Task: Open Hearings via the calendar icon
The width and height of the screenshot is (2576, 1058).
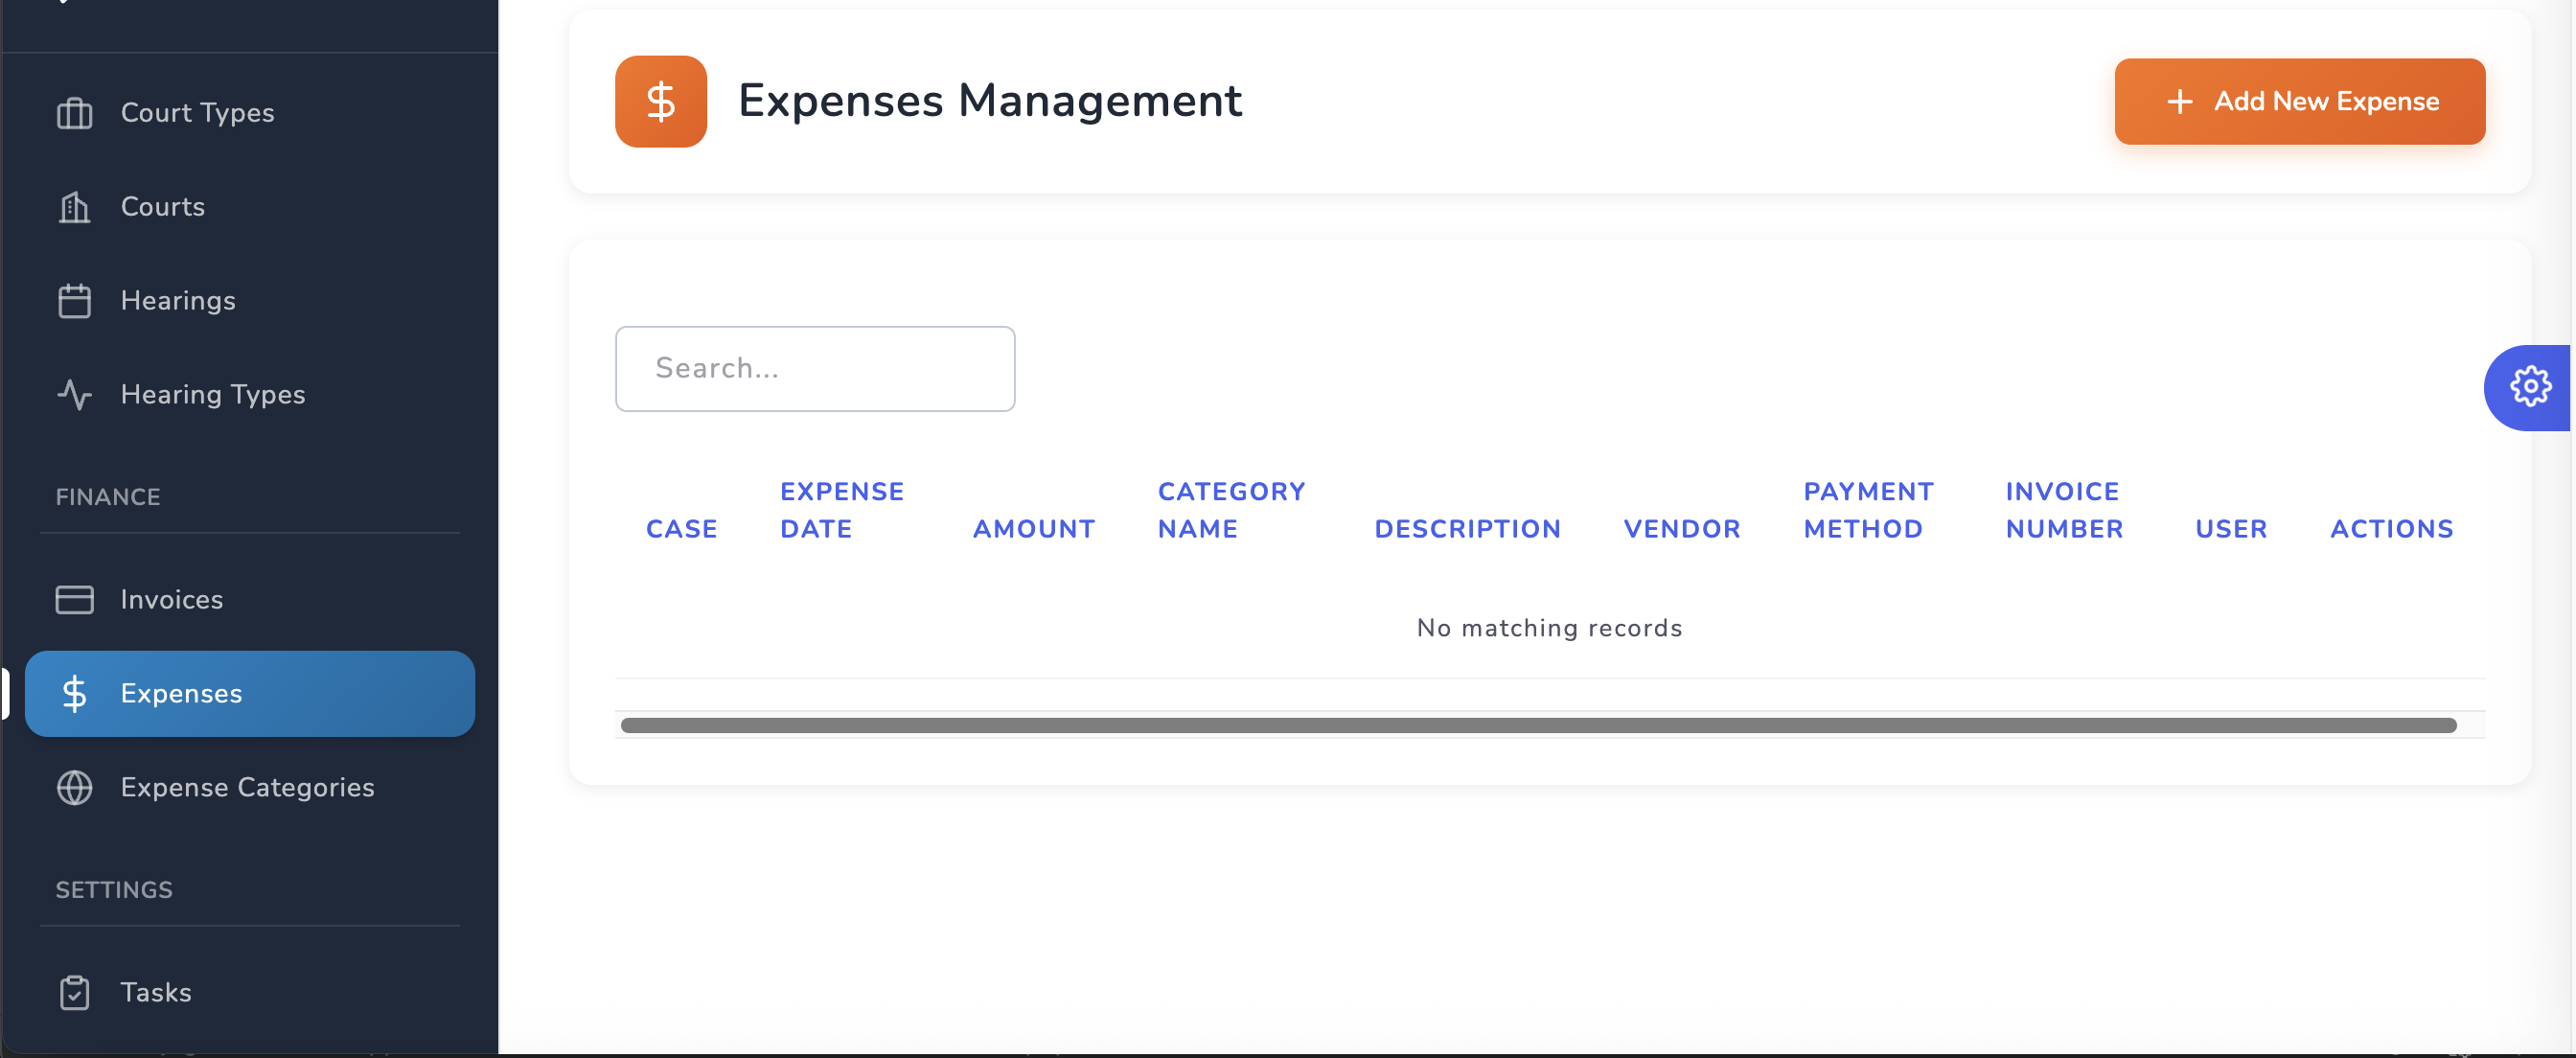Action: tap(74, 300)
